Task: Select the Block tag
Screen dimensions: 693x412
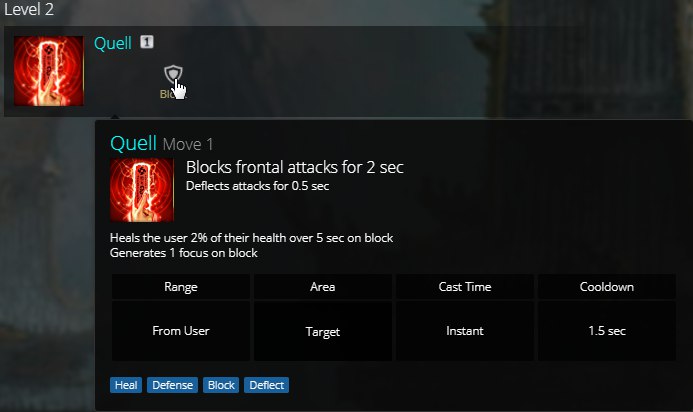Action: click(x=221, y=385)
